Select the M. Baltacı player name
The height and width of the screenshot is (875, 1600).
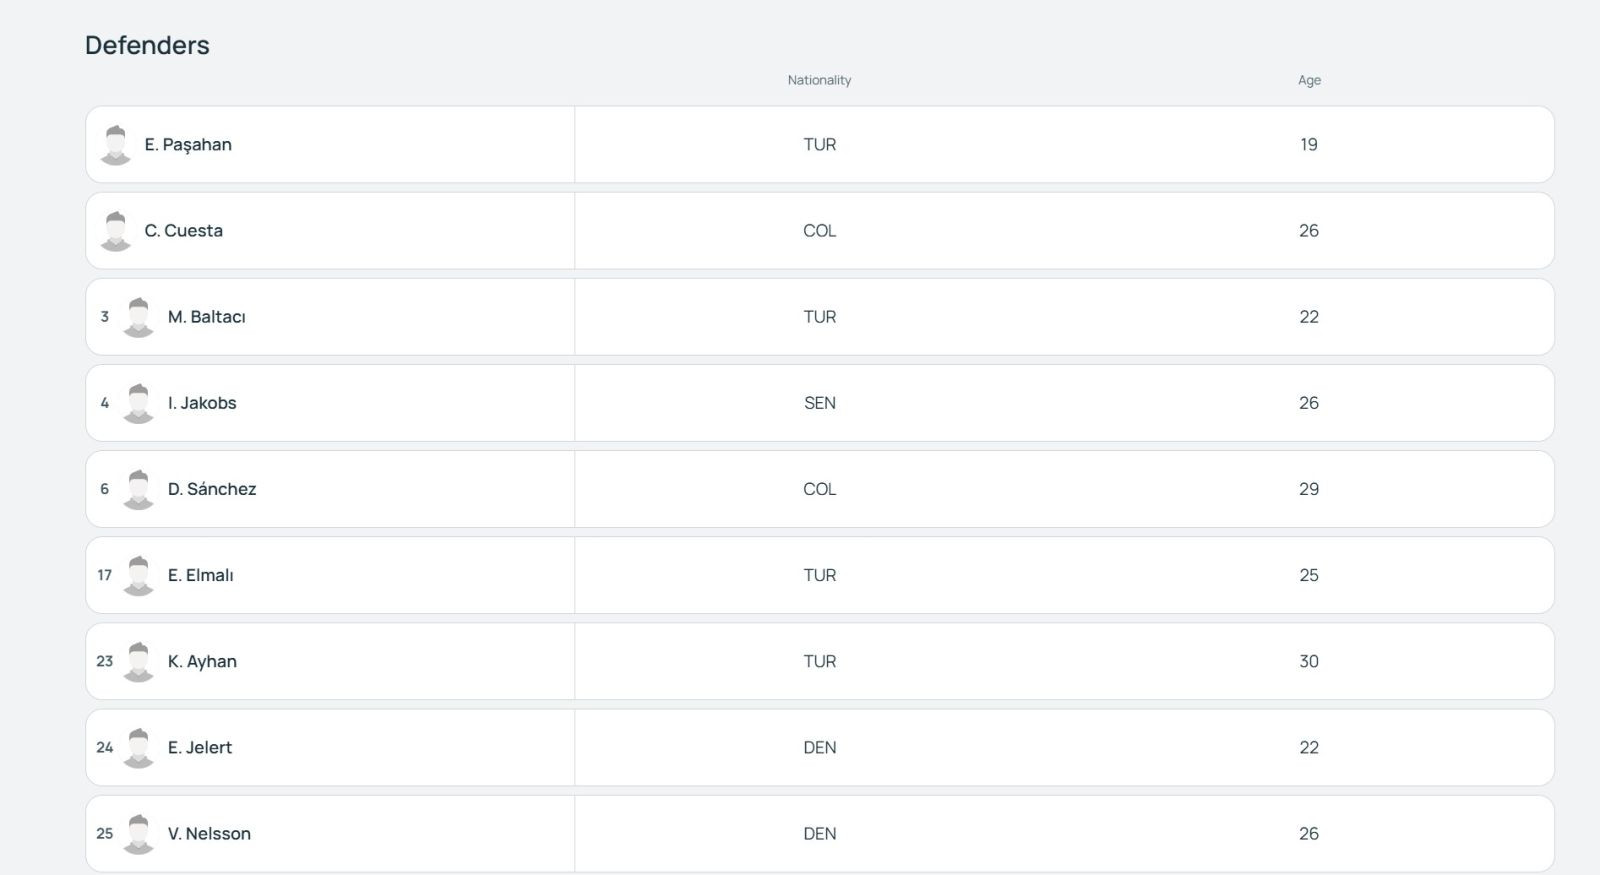(x=207, y=317)
